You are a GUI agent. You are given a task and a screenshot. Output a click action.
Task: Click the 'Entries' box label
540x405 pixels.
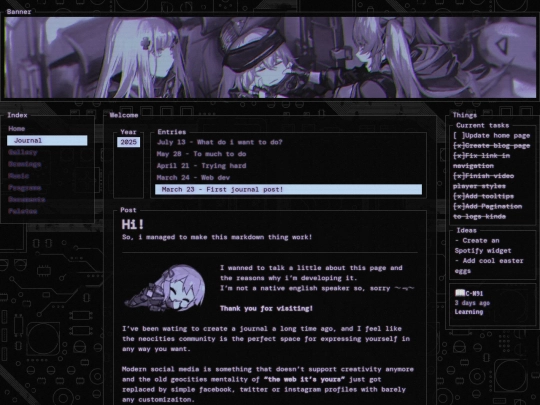coord(172,132)
